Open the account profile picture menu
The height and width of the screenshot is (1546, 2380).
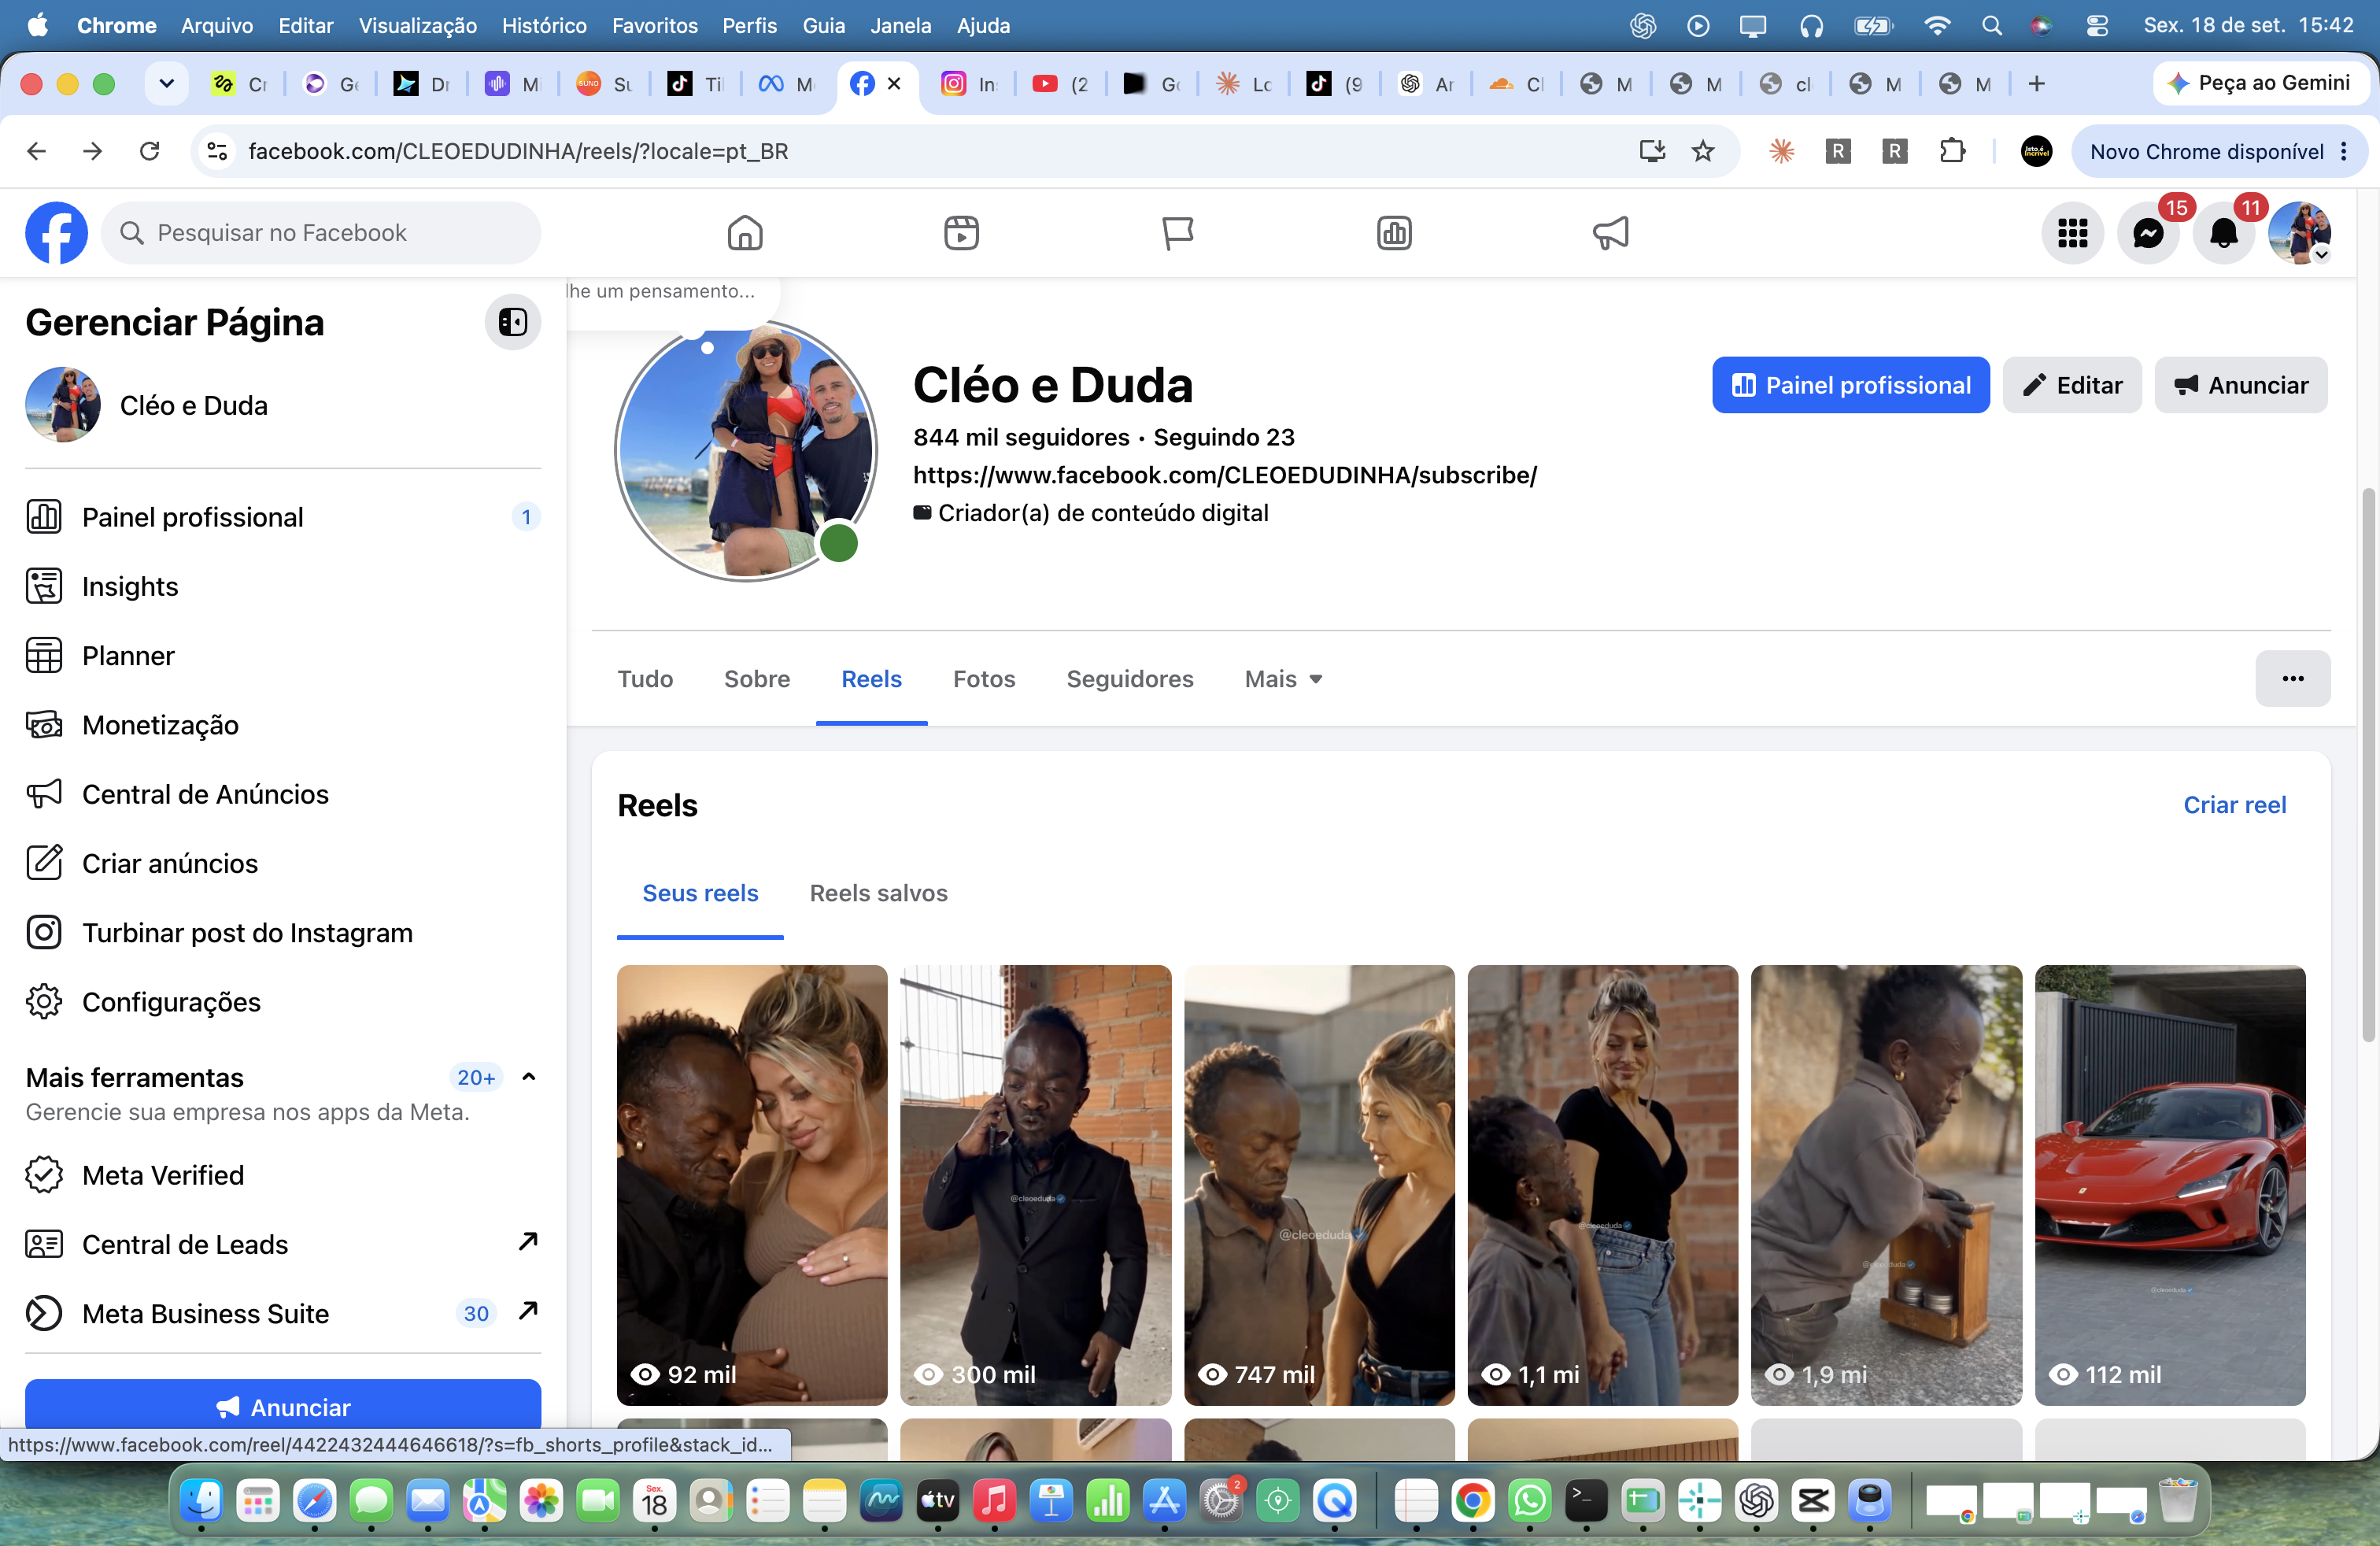click(2299, 233)
